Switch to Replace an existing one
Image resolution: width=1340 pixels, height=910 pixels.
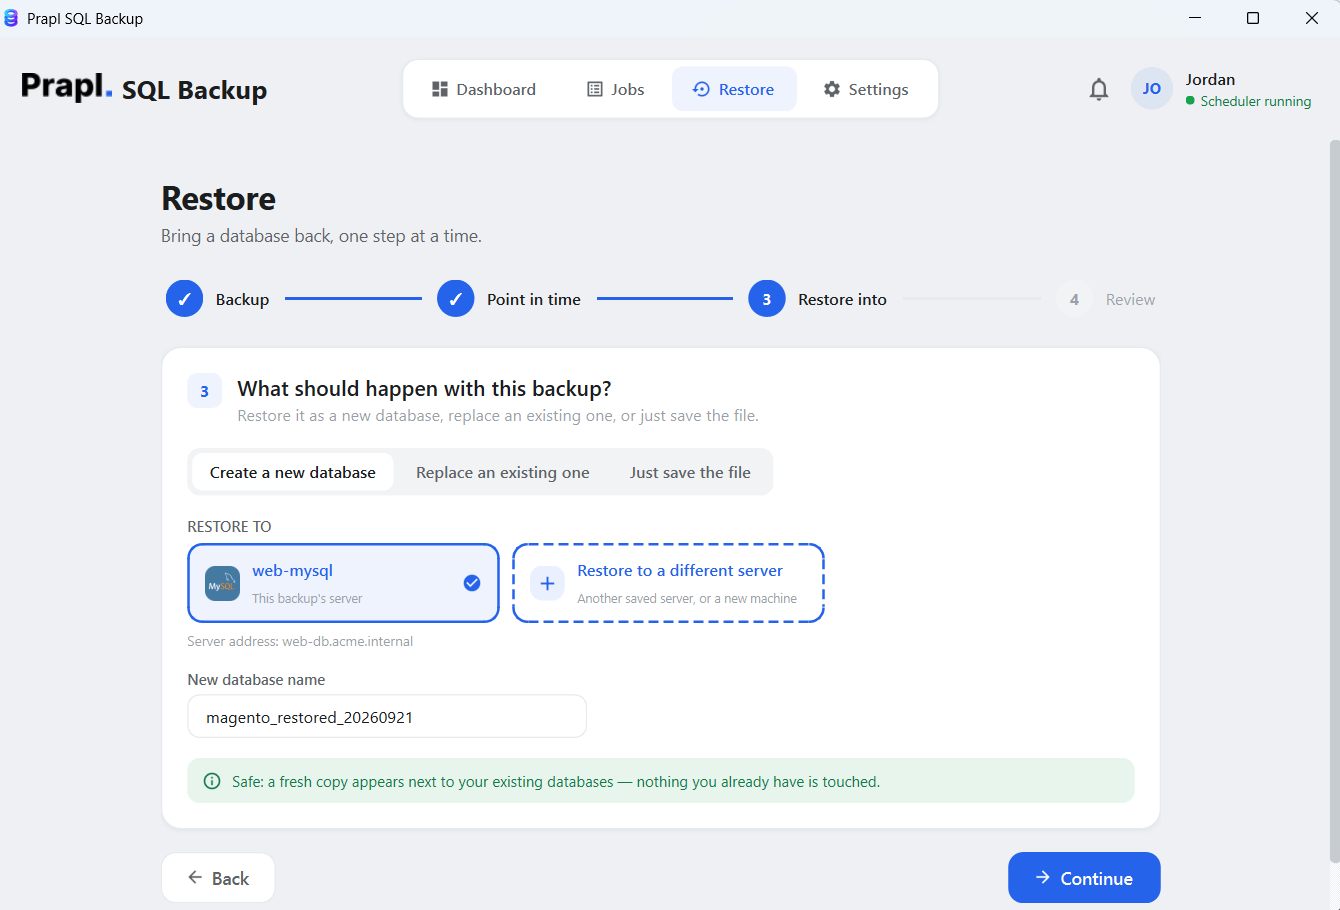click(503, 472)
